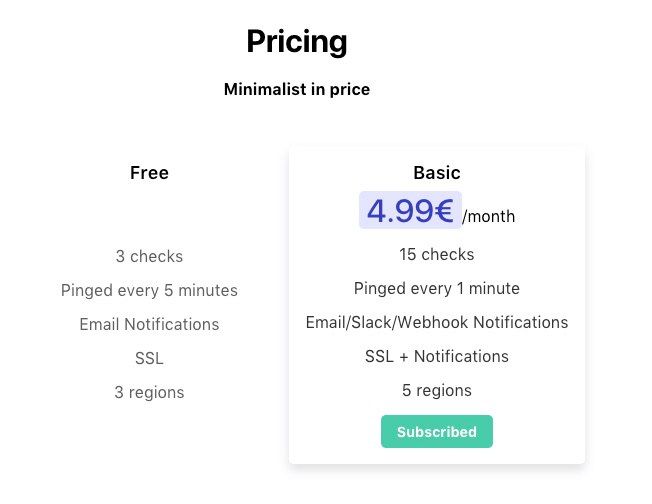Click the euro symbol in the price
The height and width of the screenshot is (504, 652).
tap(444, 211)
